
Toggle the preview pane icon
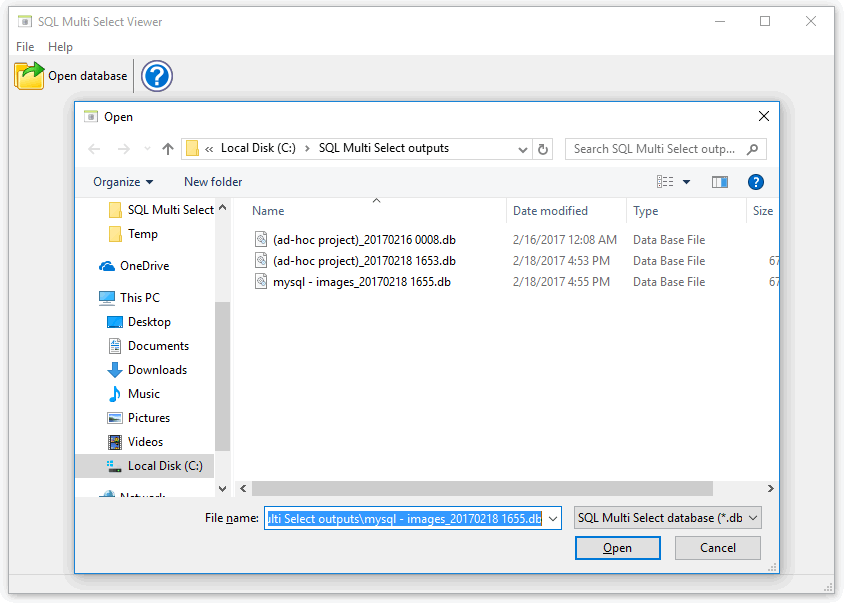point(719,182)
